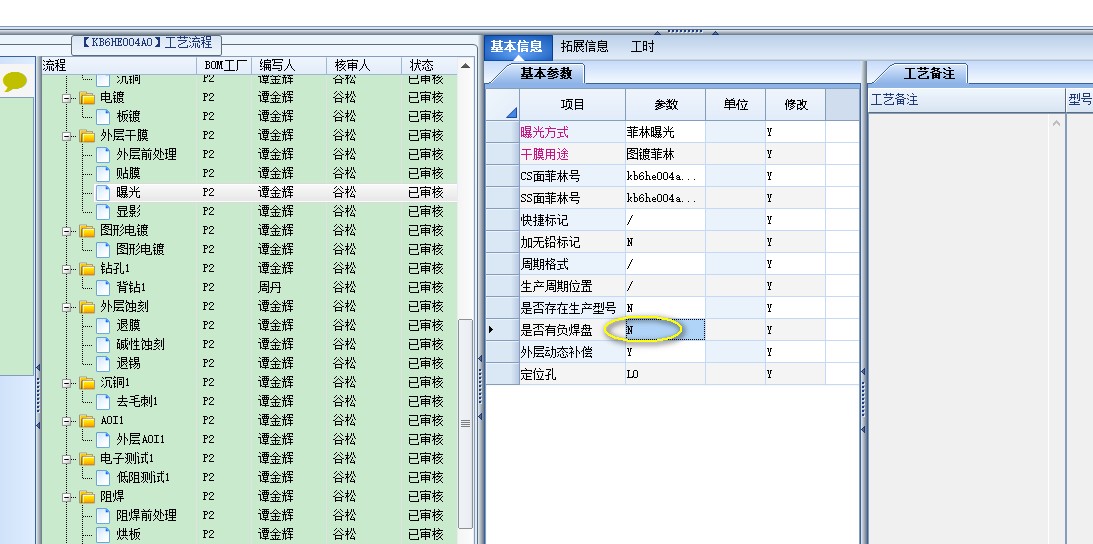Click the 电子测试1 folder icon

(x=87, y=459)
